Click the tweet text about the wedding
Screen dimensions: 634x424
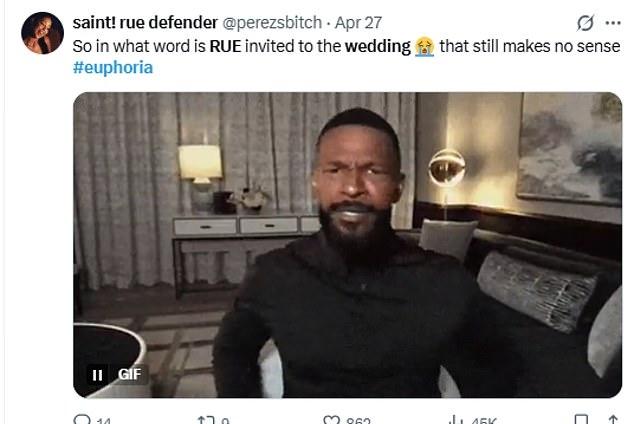(x=250, y=47)
